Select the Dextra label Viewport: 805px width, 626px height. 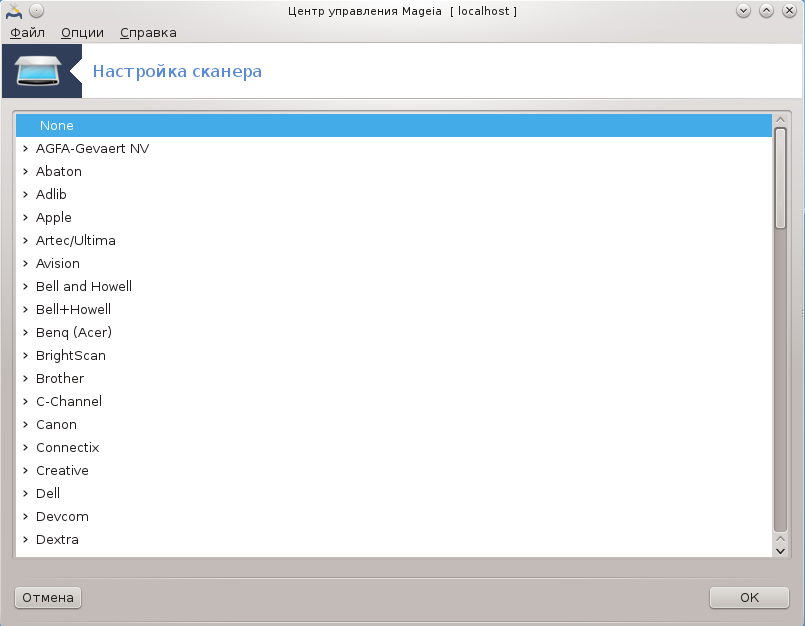coord(57,540)
